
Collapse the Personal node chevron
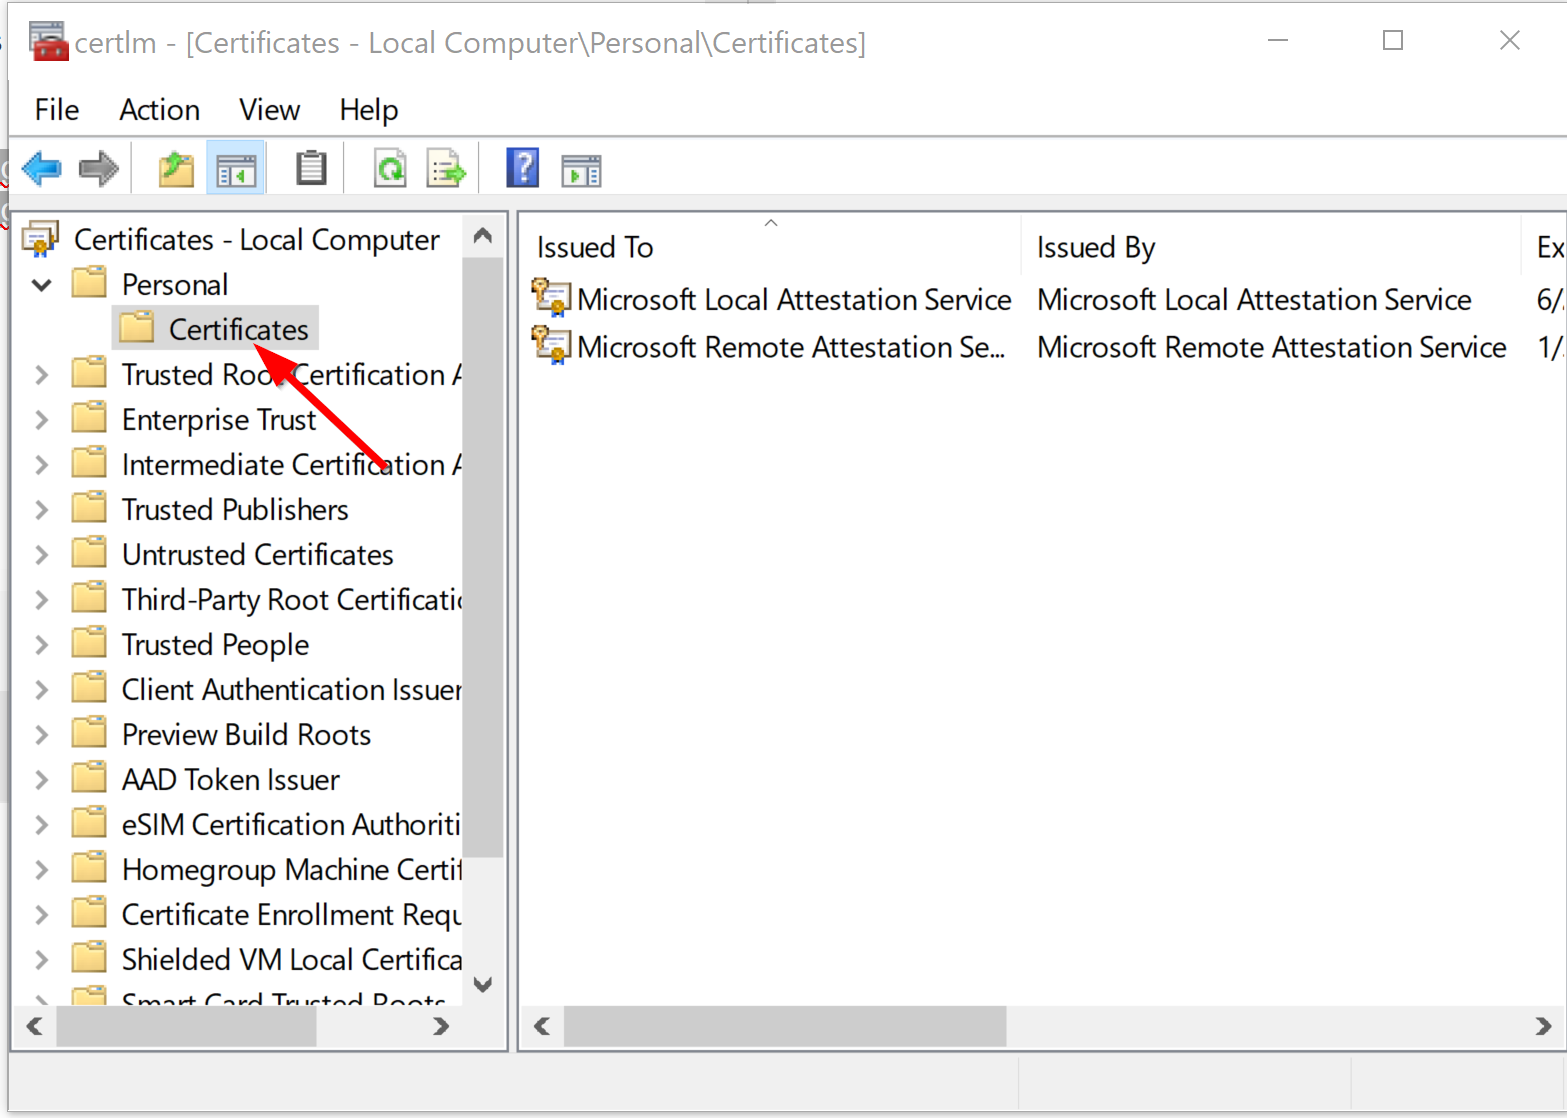[42, 285]
